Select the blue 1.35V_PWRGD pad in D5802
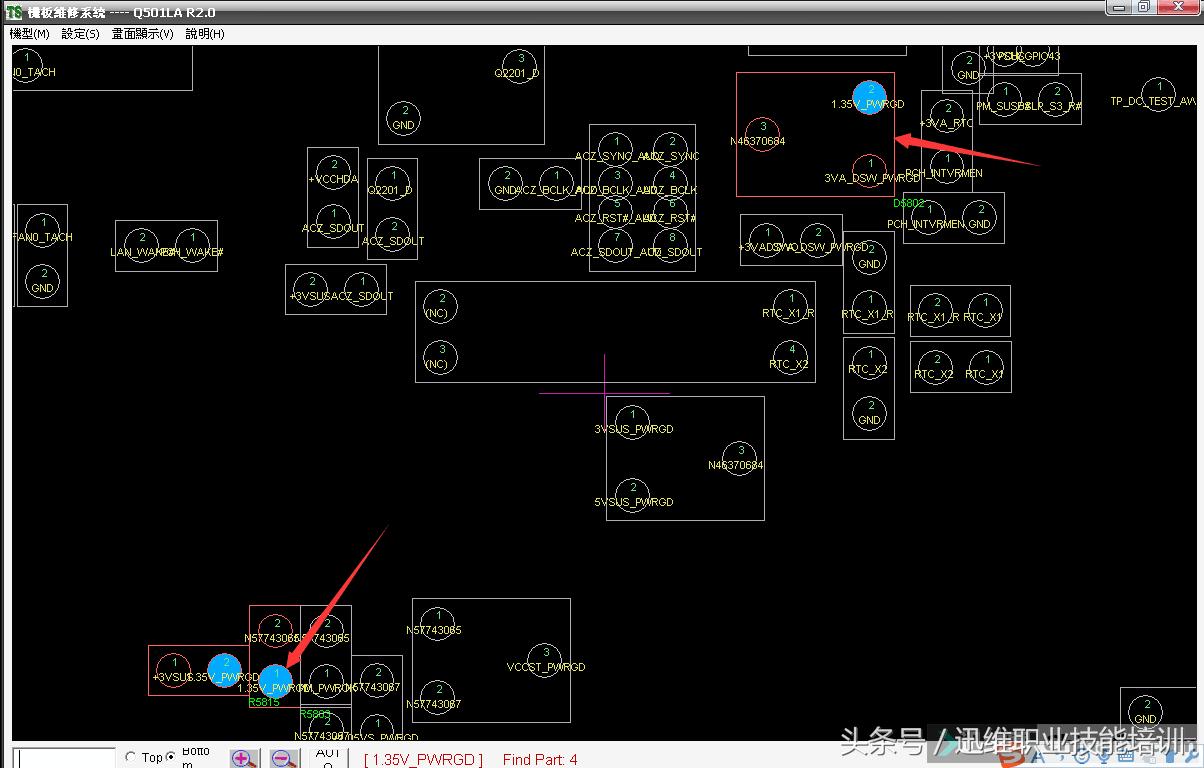 coord(870,98)
